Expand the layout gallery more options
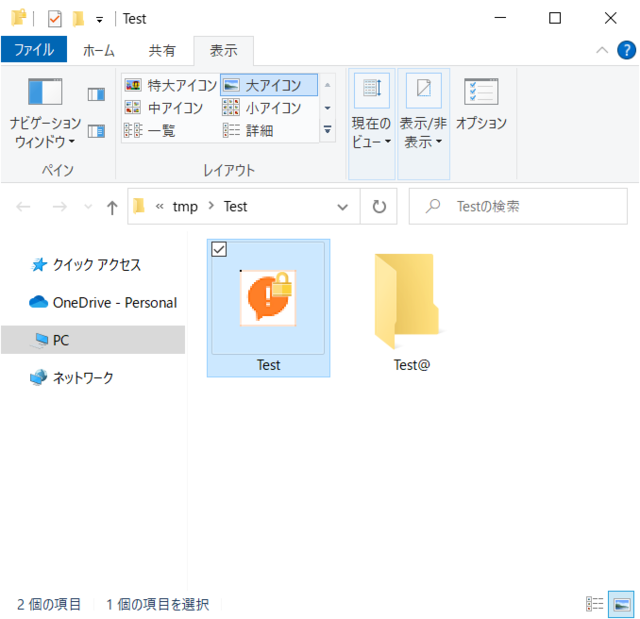 [327, 130]
